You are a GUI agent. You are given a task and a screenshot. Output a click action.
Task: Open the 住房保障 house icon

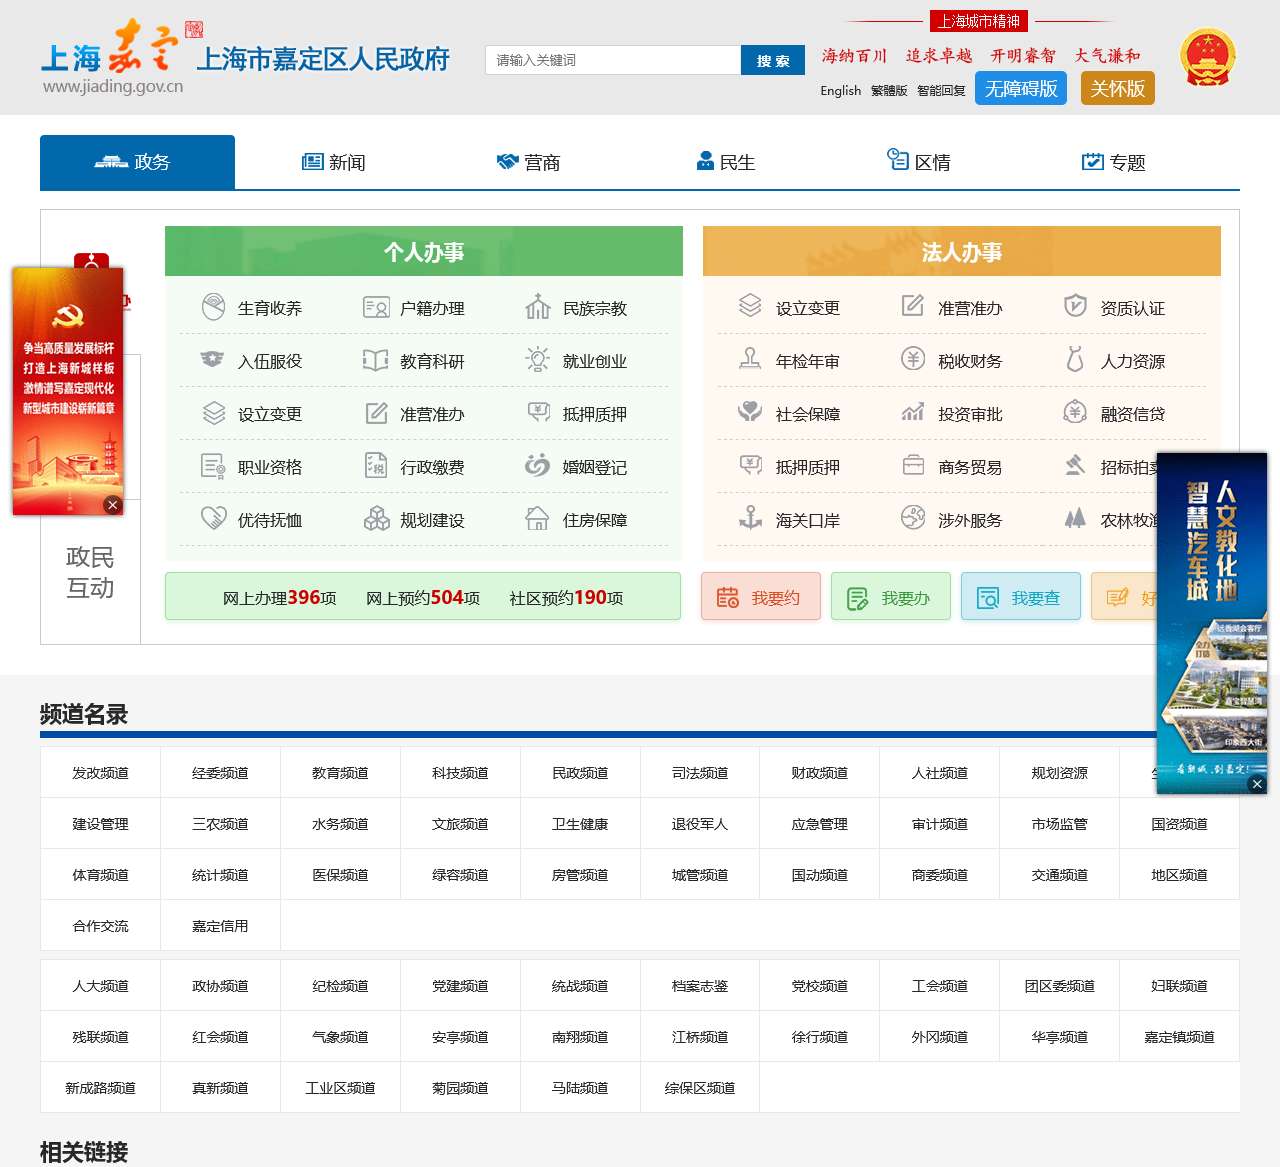click(x=538, y=519)
